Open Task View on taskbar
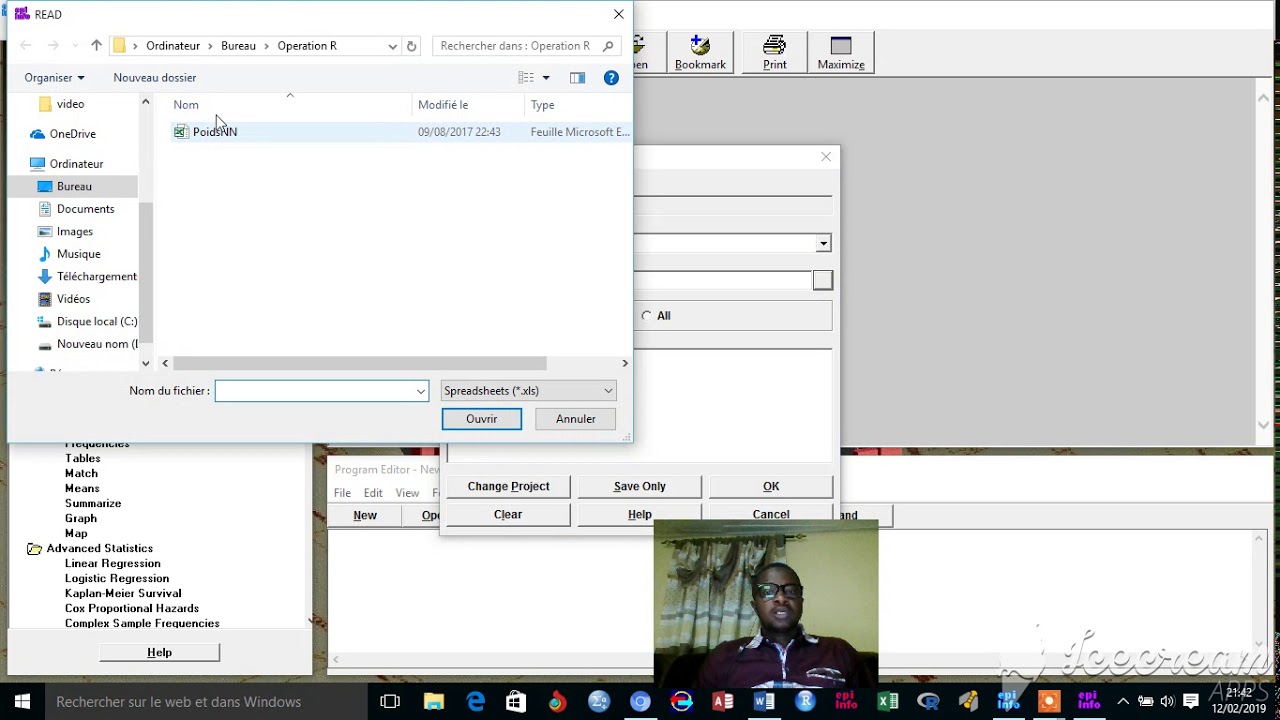The height and width of the screenshot is (720, 1280). tap(390, 702)
